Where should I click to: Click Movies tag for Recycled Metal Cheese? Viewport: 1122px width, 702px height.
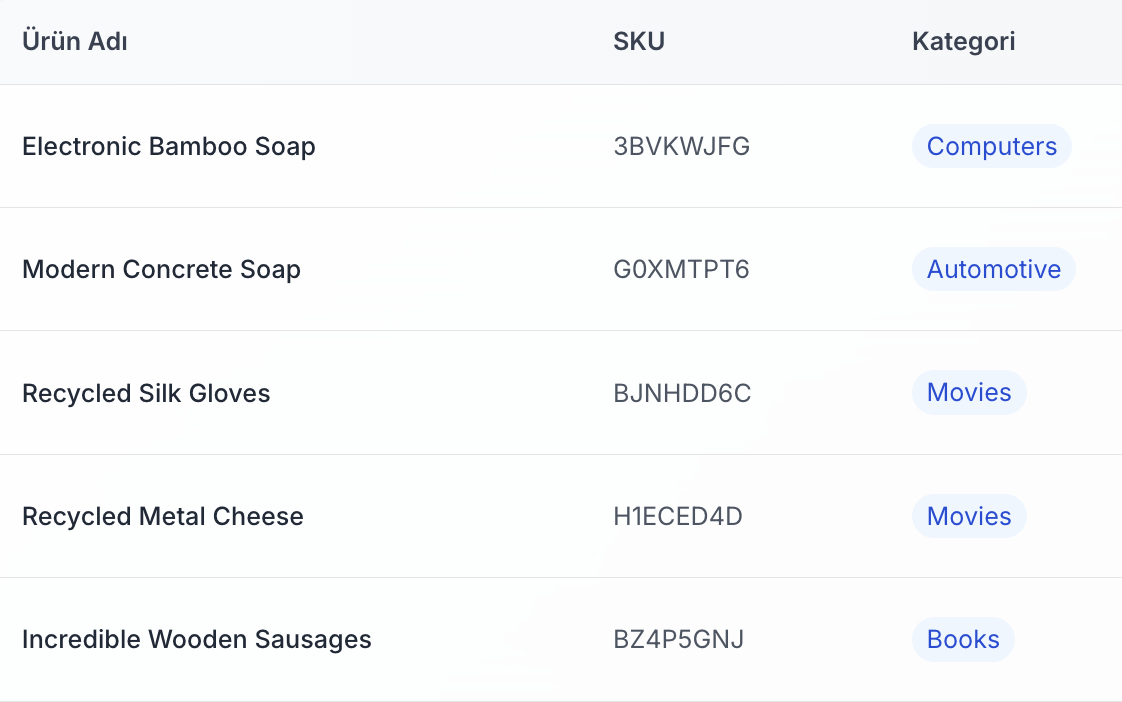pos(969,516)
